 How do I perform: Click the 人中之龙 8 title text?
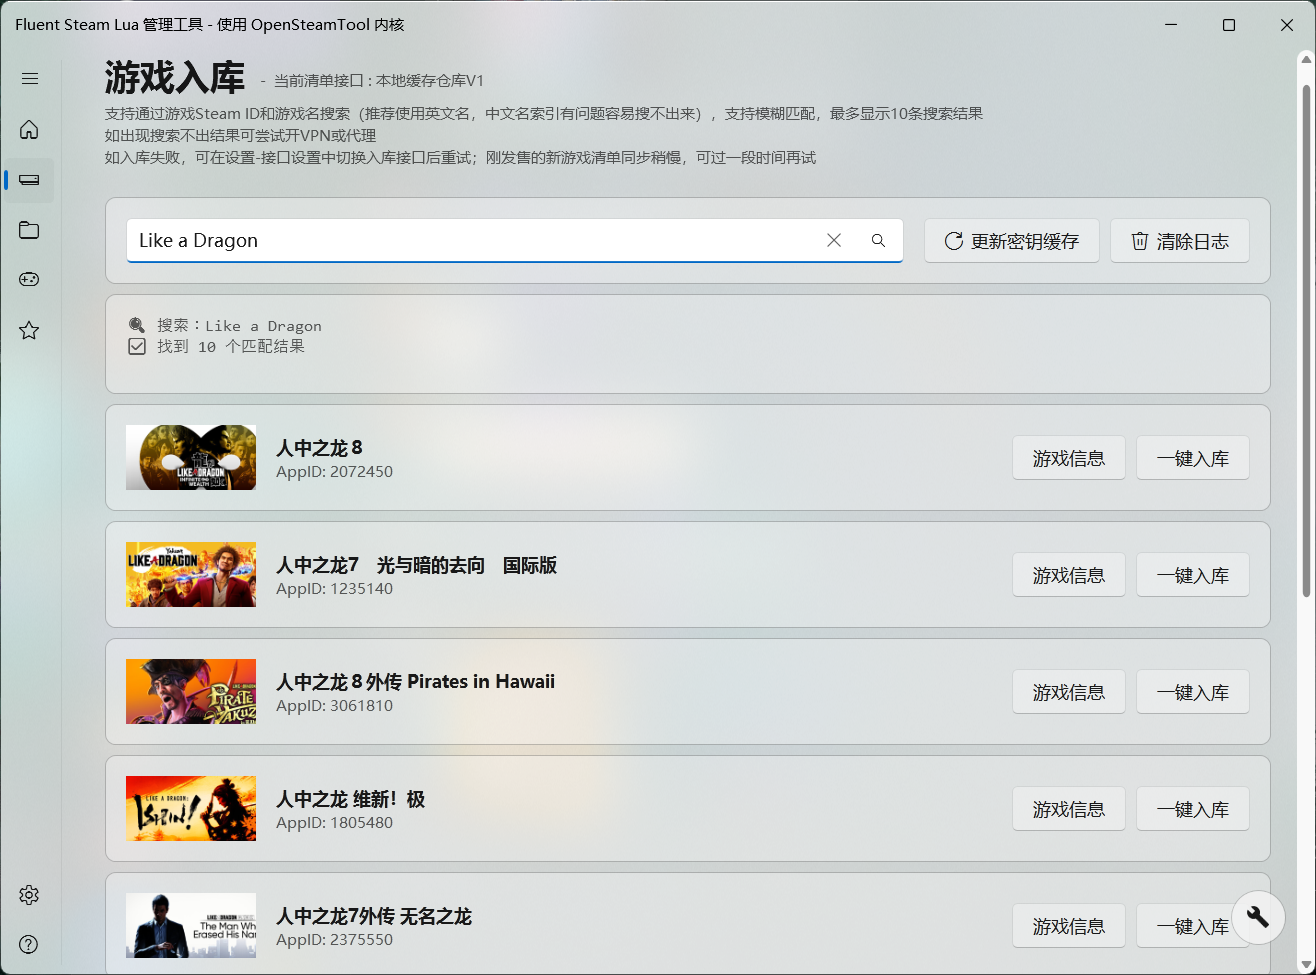(320, 448)
